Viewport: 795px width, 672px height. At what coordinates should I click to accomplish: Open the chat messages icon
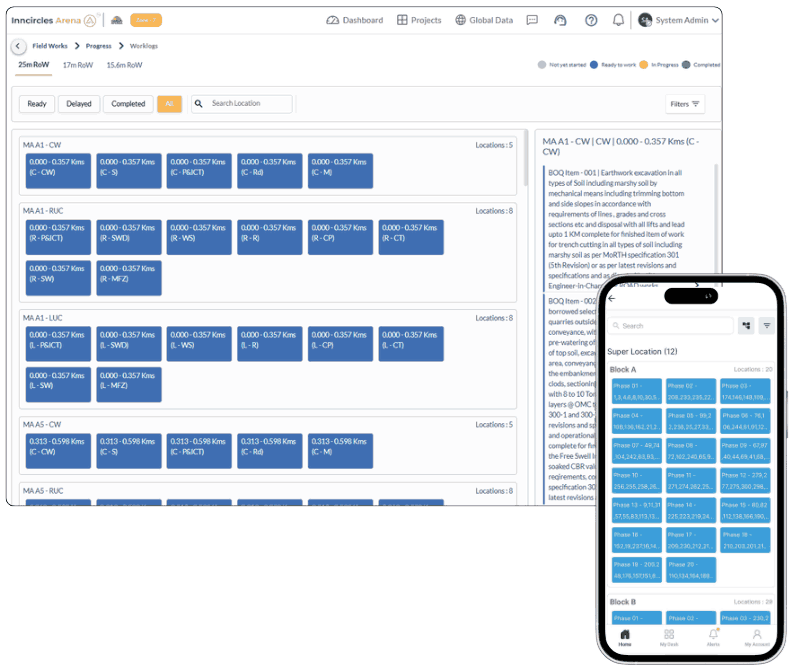(532, 20)
